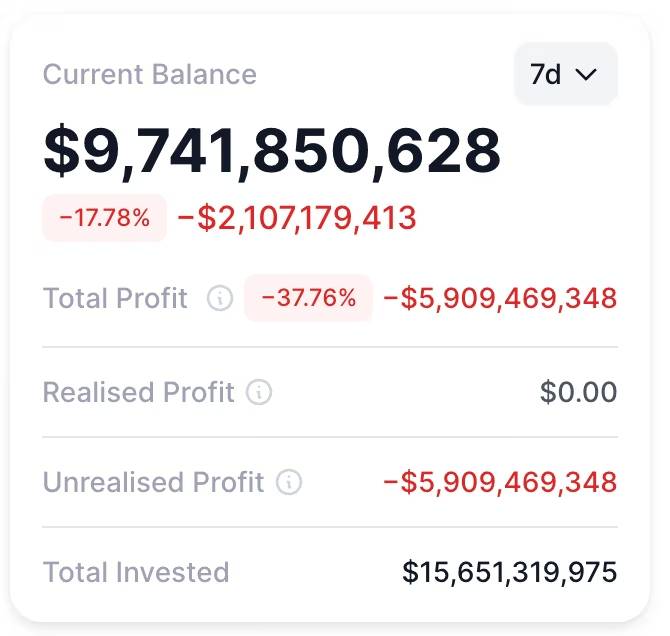Click the $15,651,319,975 Total Invested value

click(510, 572)
